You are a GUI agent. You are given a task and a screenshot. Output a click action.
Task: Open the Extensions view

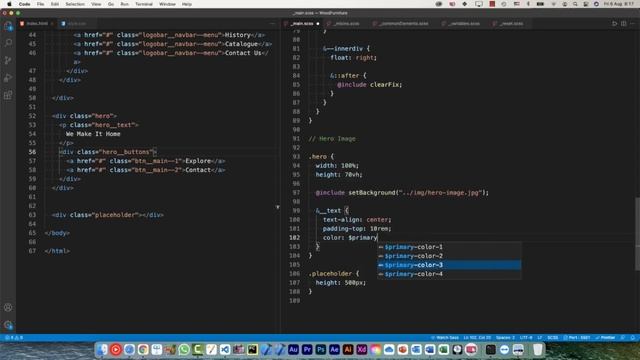tap(8, 95)
